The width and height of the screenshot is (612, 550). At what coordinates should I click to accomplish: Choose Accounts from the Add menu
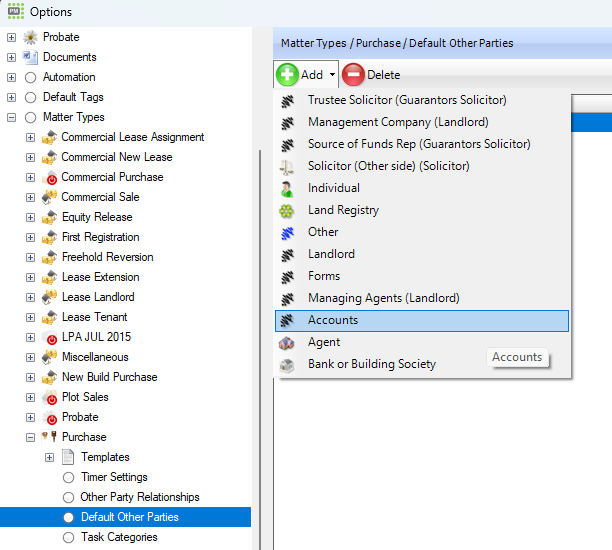[x=333, y=320]
